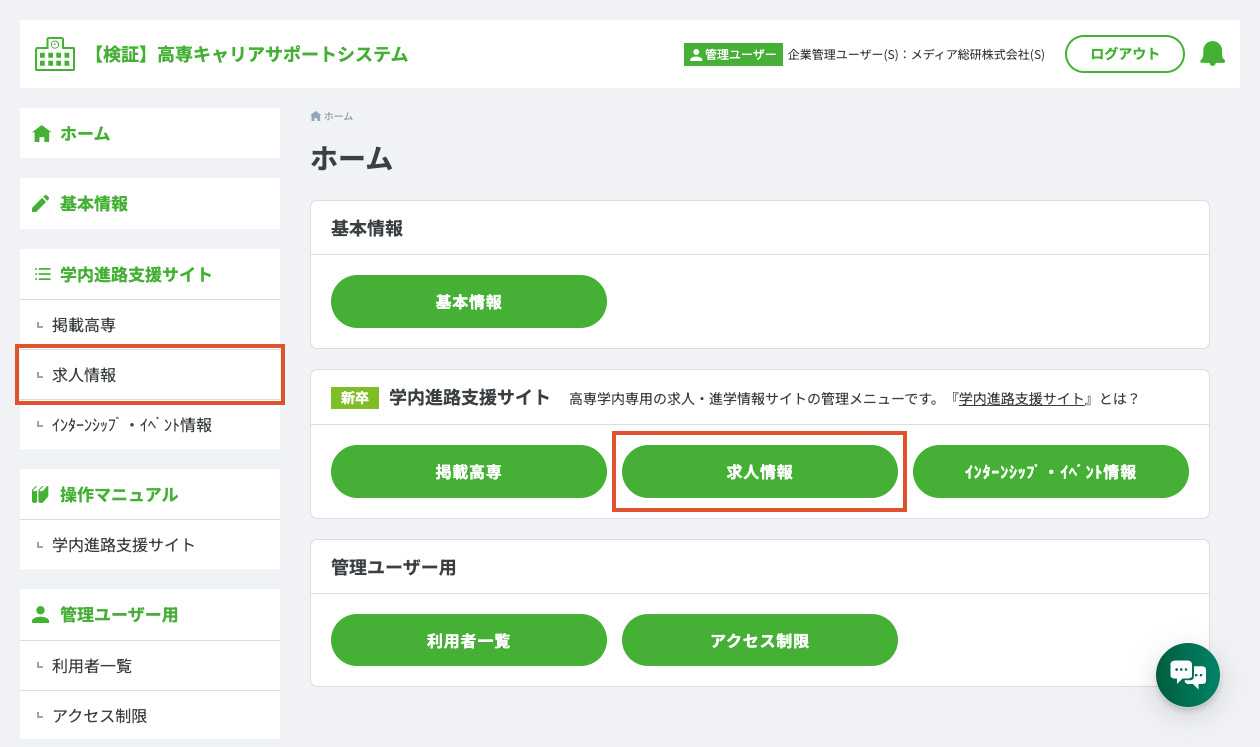Screen dimensions: 1260x747
Task: Click the green 基本情報 button
Action: click(x=469, y=302)
